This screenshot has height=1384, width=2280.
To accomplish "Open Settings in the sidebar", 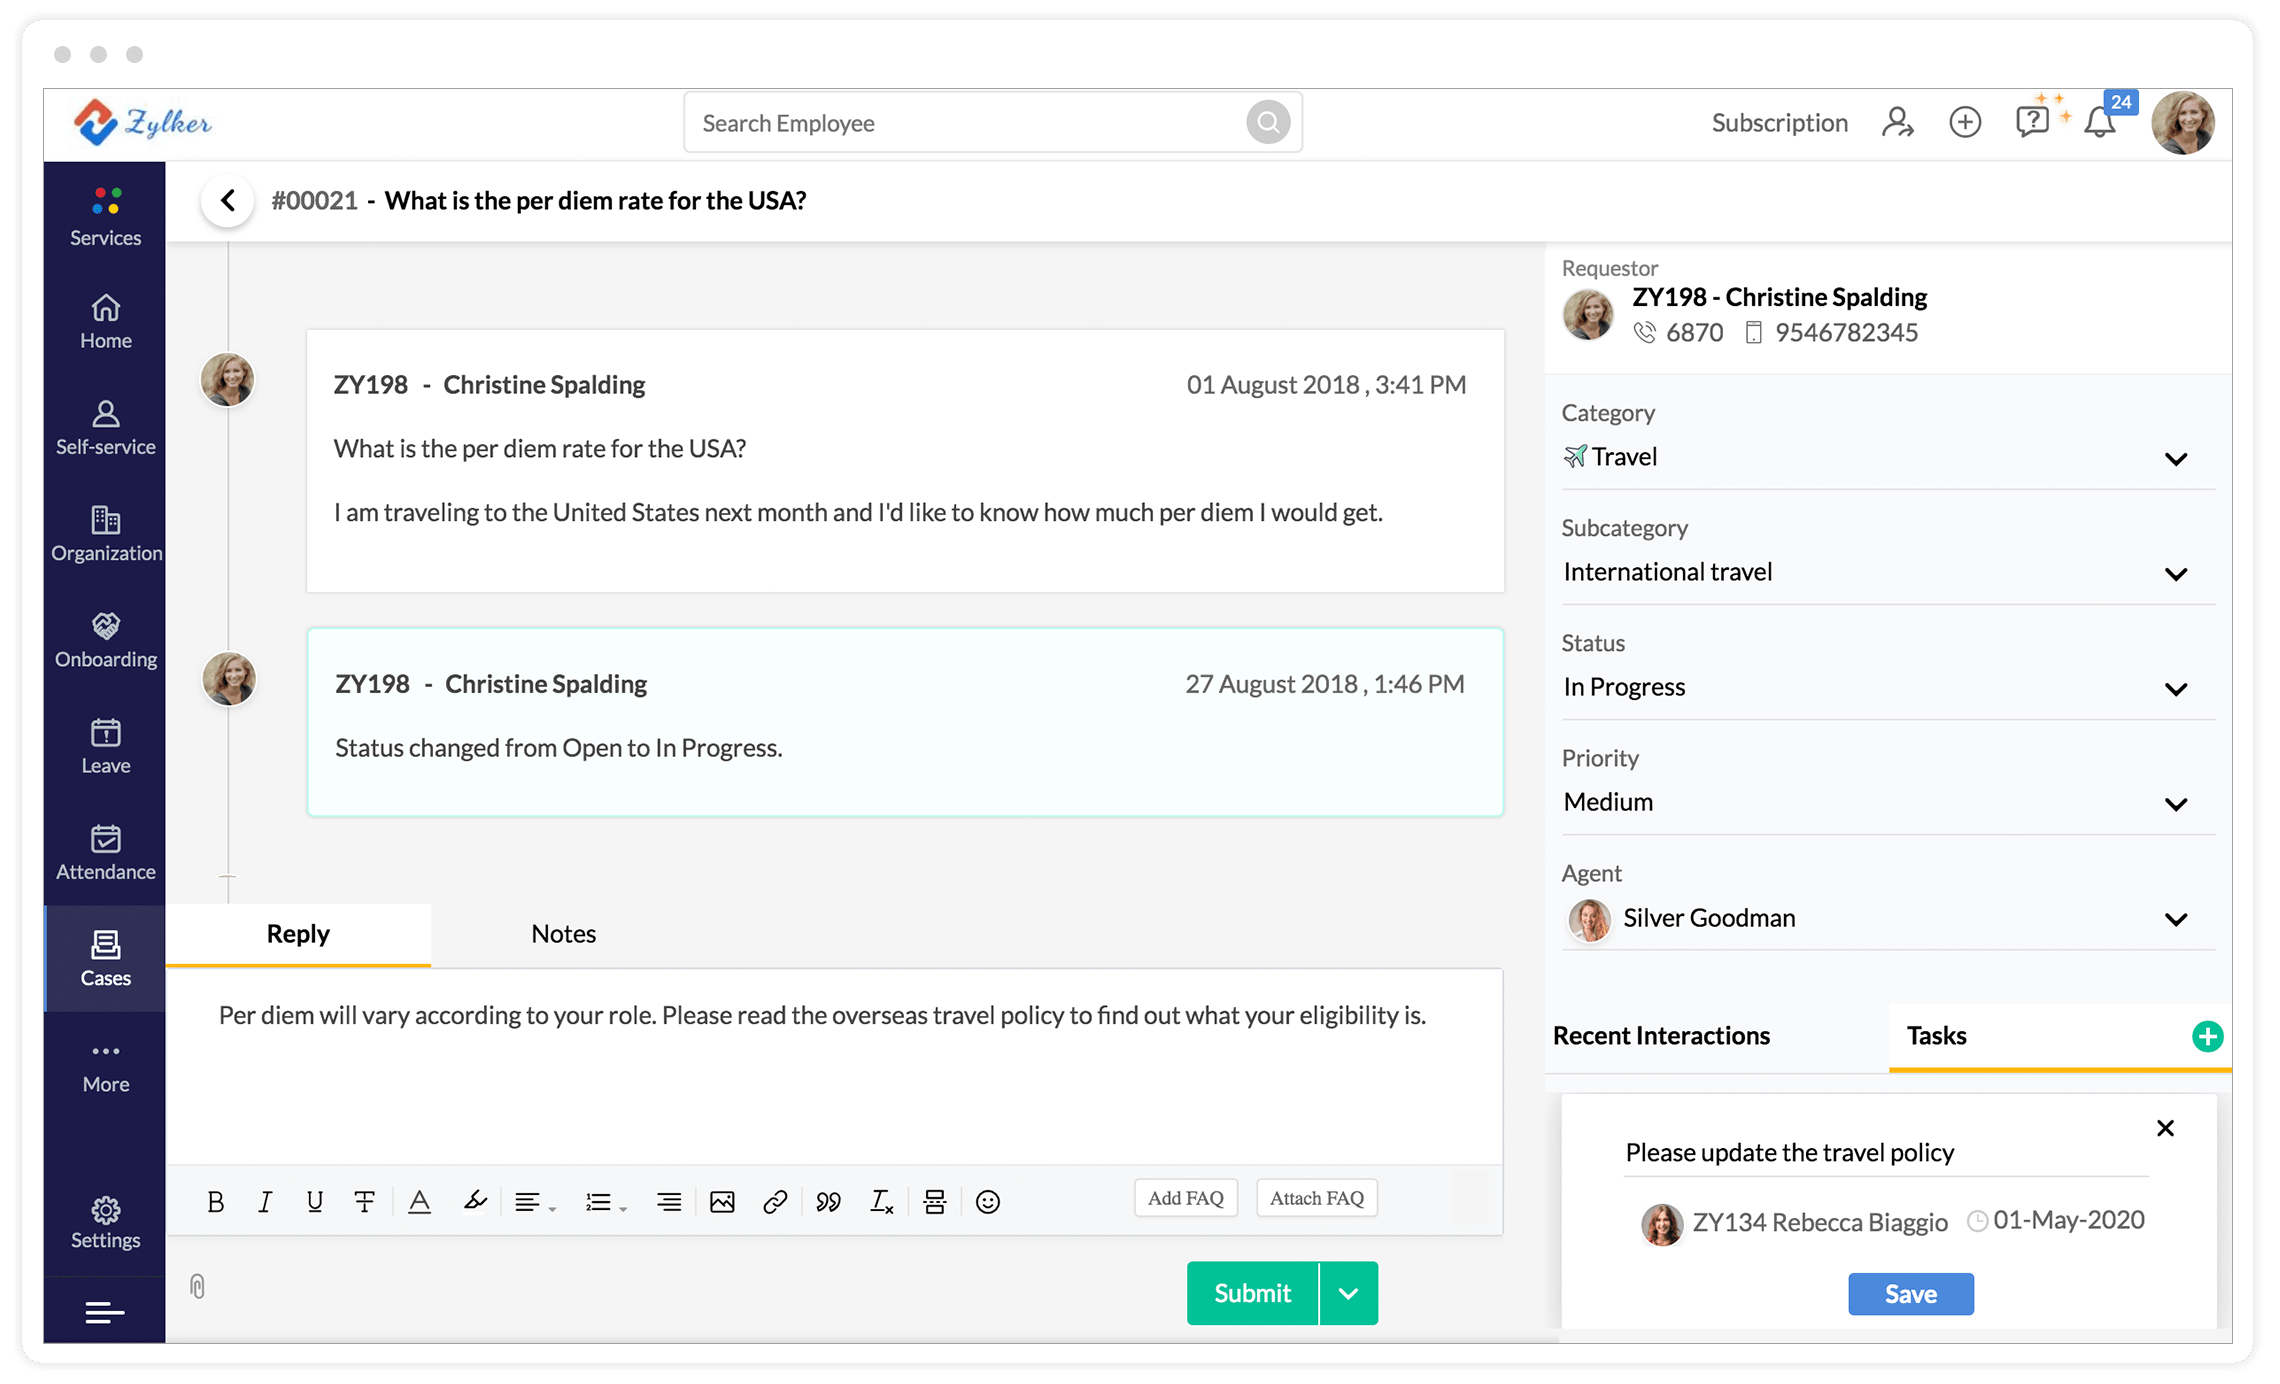I will coord(105,1223).
